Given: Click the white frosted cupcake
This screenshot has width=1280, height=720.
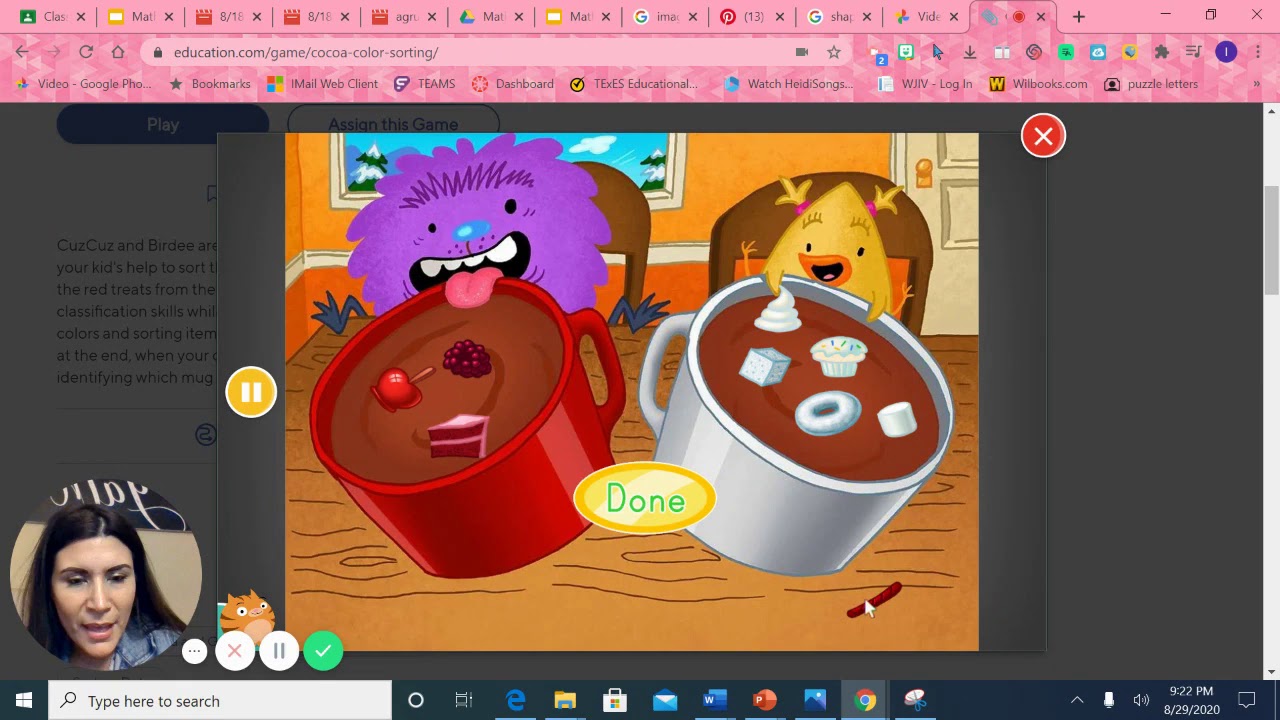Looking at the screenshot, I should point(838,356).
